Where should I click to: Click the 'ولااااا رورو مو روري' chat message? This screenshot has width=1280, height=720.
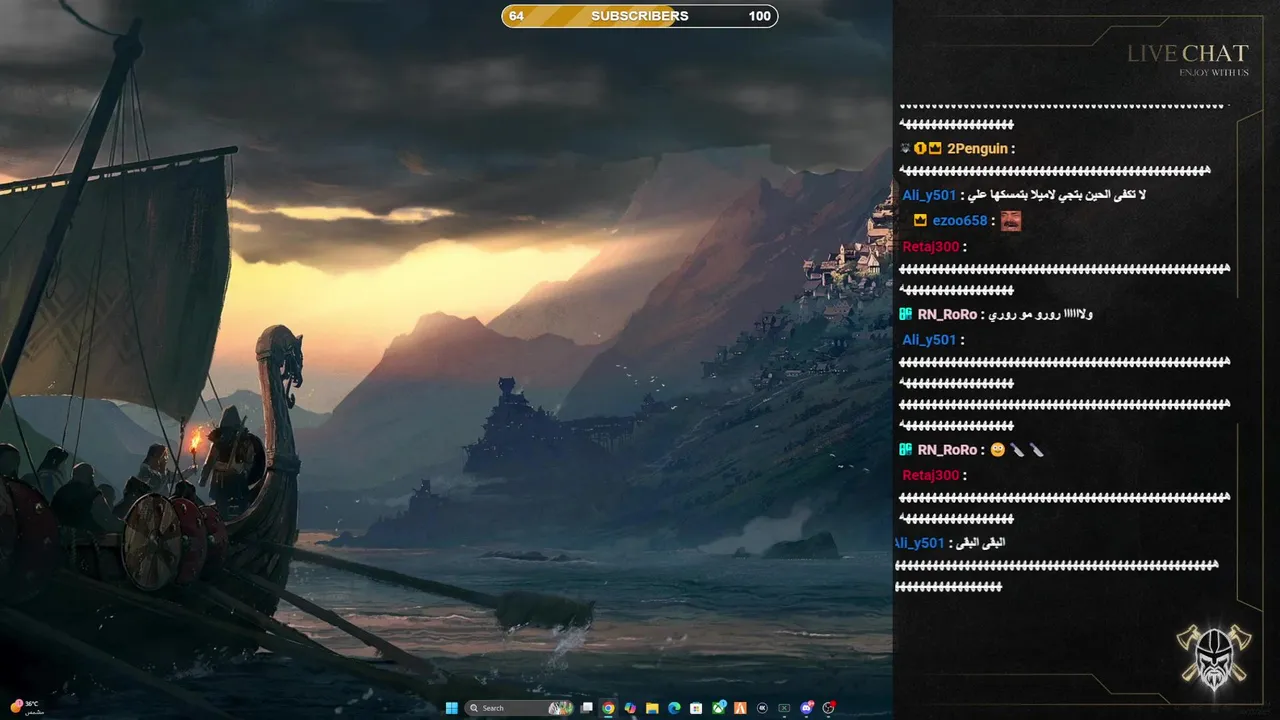(x=1041, y=314)
